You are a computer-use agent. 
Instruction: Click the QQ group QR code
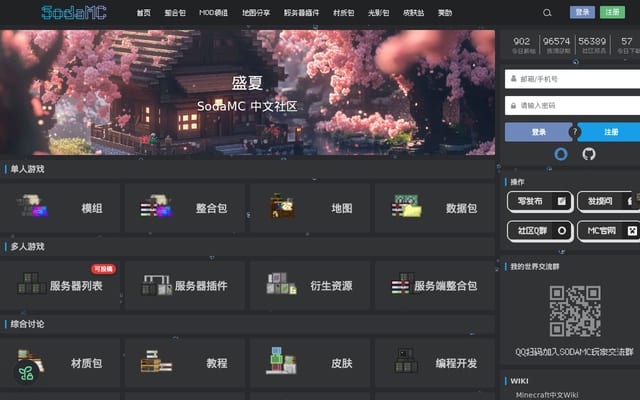coord(575,311)
